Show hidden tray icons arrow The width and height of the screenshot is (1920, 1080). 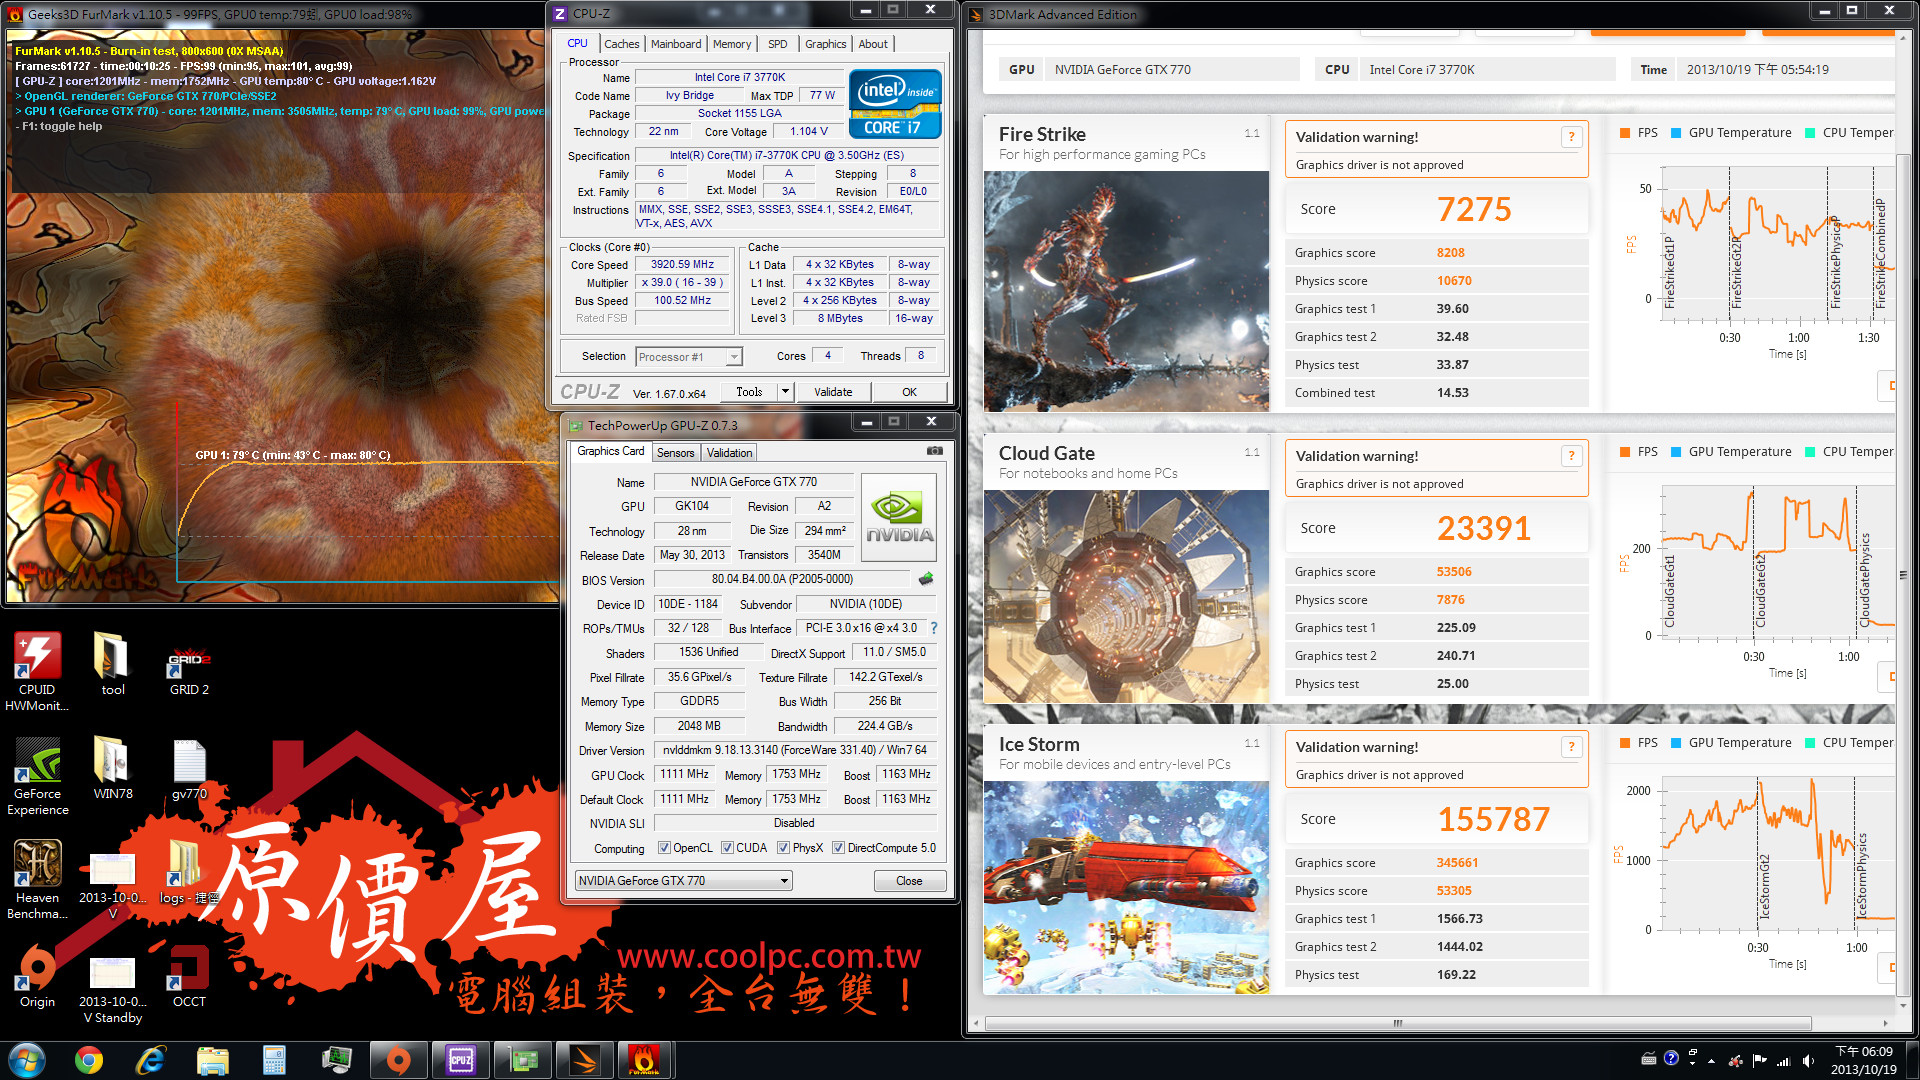click(1711, 1060)
